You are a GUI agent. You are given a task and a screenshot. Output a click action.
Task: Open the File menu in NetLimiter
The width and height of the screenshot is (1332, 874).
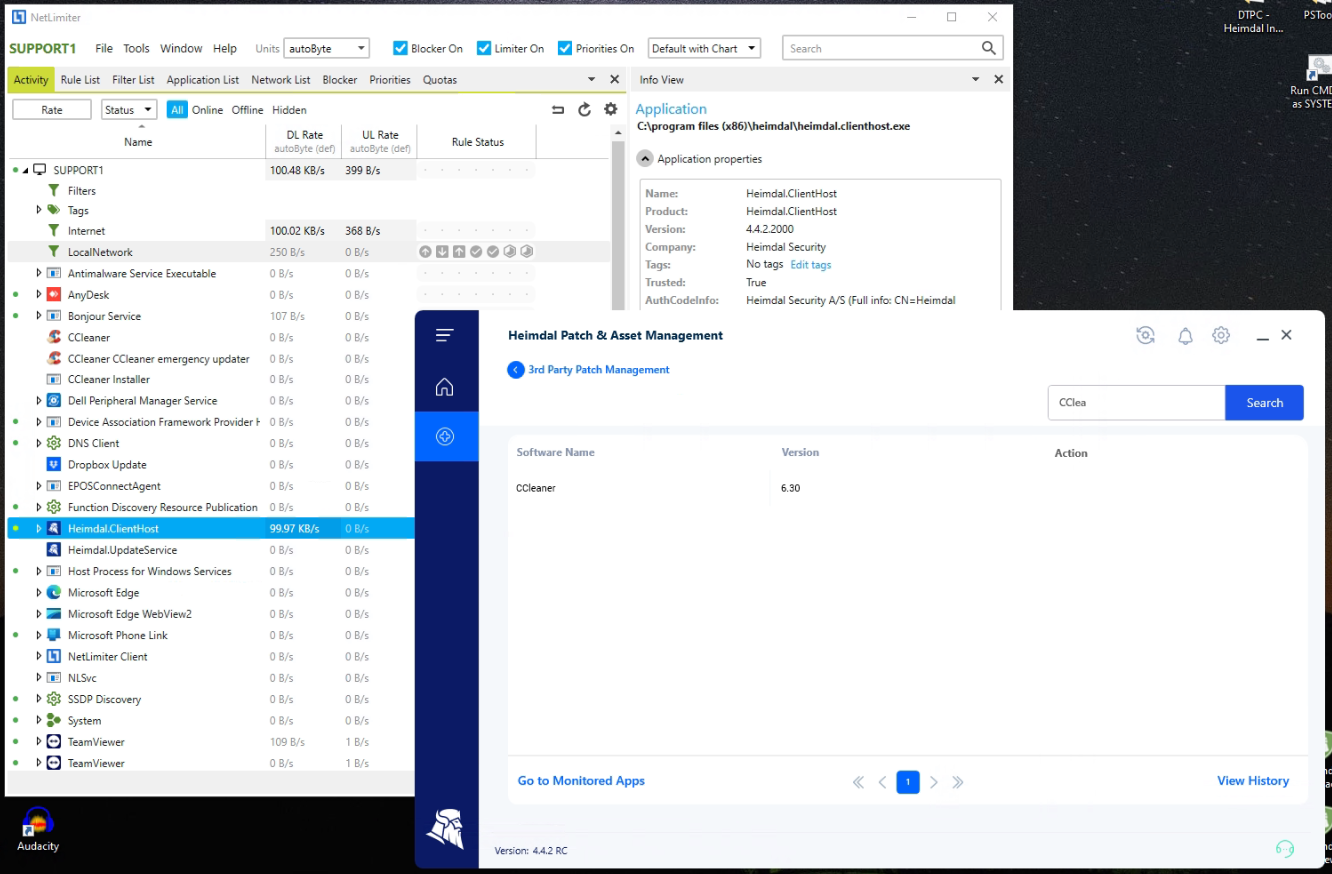(104, 48)
